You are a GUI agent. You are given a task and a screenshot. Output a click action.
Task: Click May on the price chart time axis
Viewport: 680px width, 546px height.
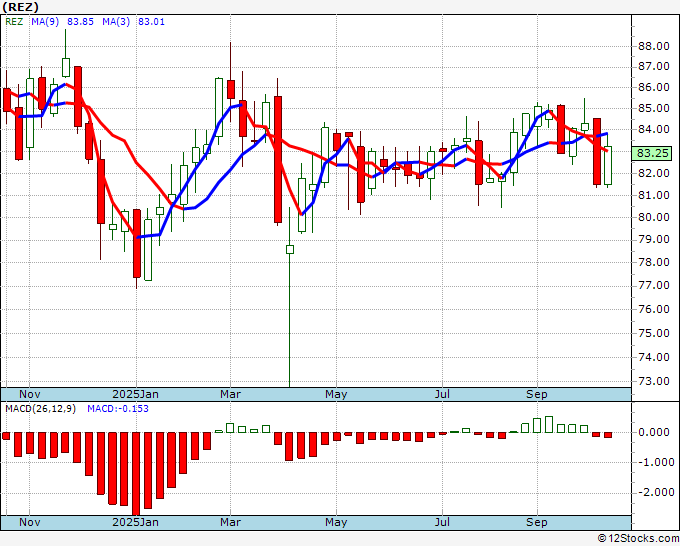[x=336, y=394]
